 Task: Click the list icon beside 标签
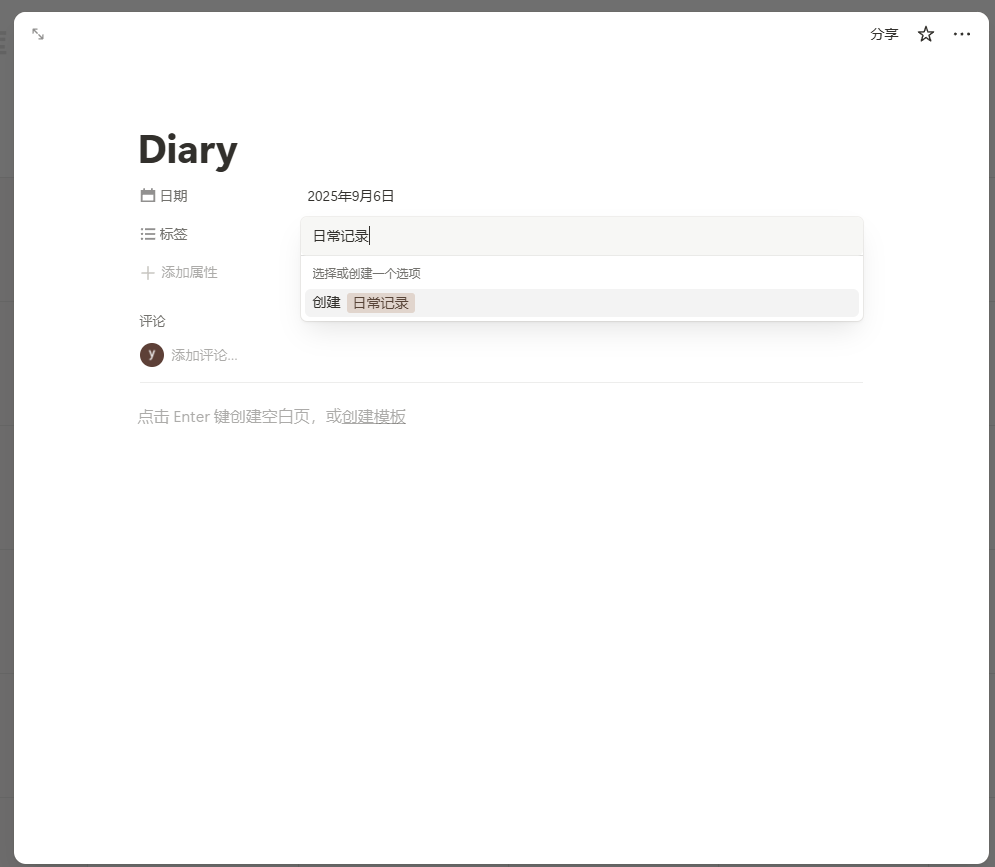pyautogui.click(x=148, y=234)
